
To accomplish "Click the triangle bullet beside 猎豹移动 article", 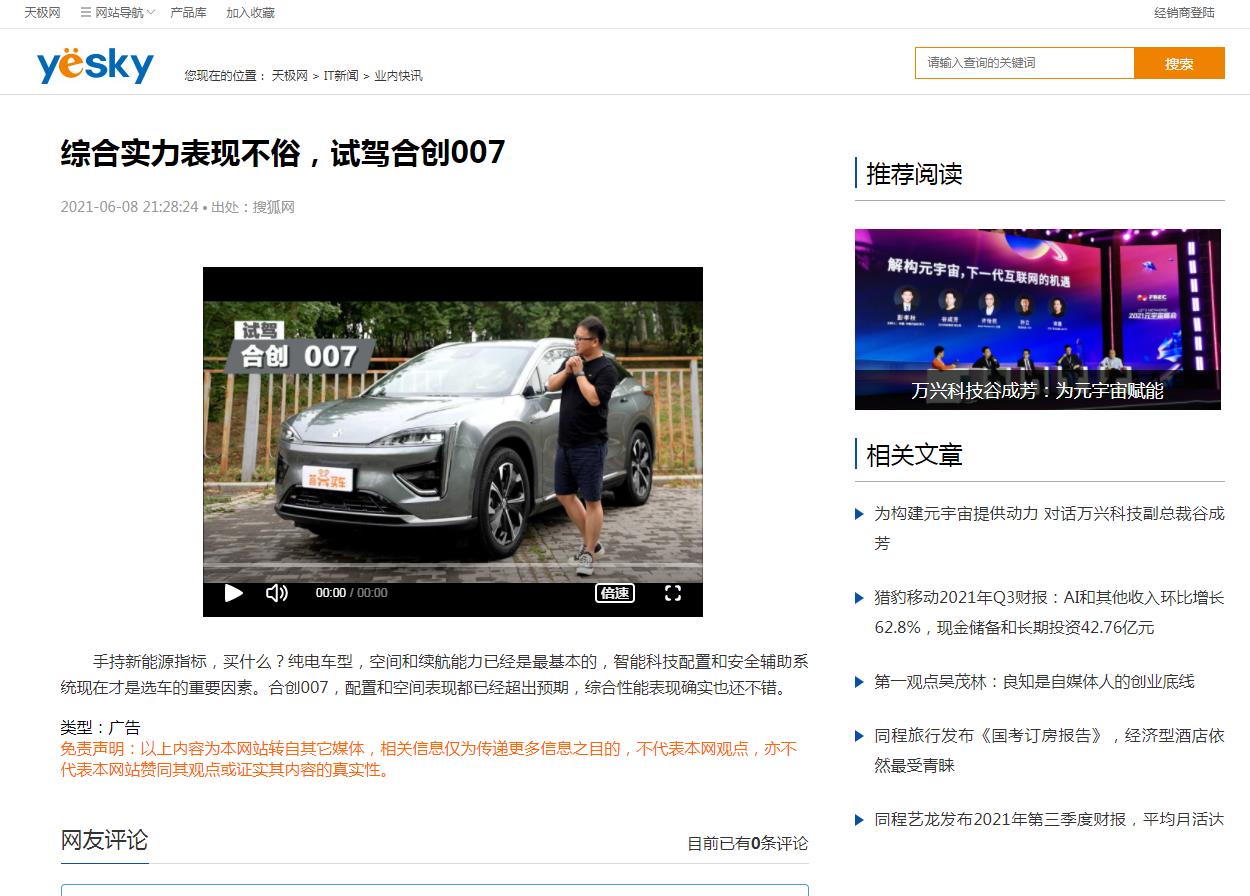I will 859,598.
